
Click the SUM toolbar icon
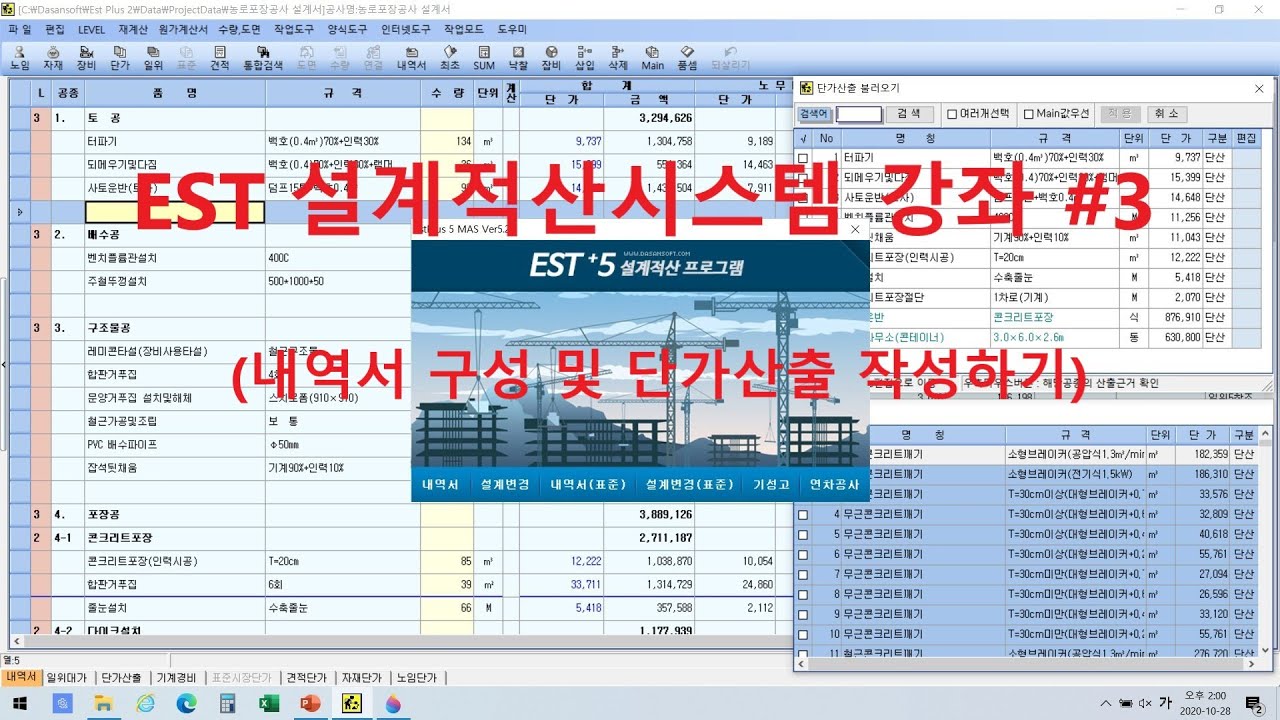coord(484,57)
